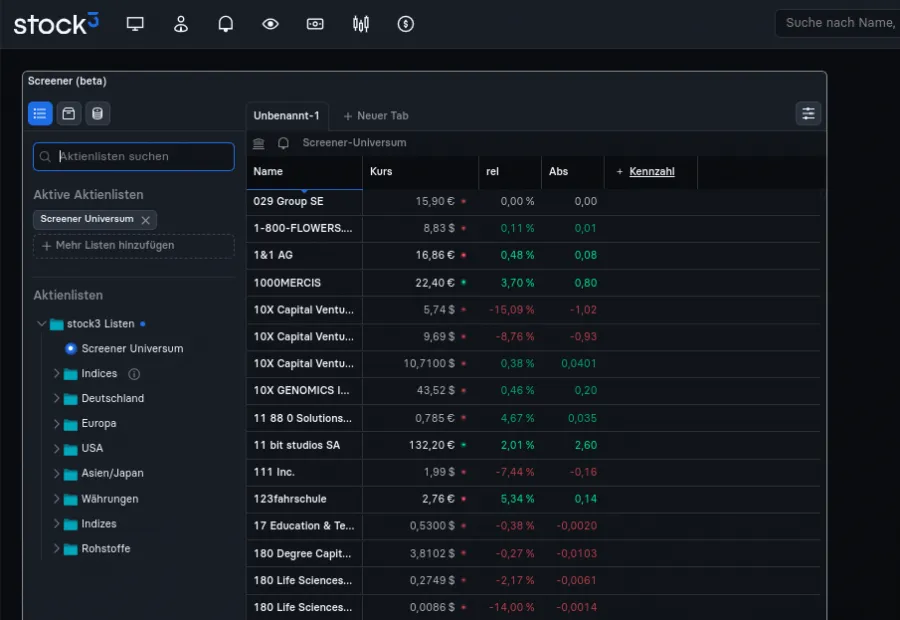Screen dimensions: 900x620
Task: Open the filter sliders settings icon
Action: tap(808, 114)
